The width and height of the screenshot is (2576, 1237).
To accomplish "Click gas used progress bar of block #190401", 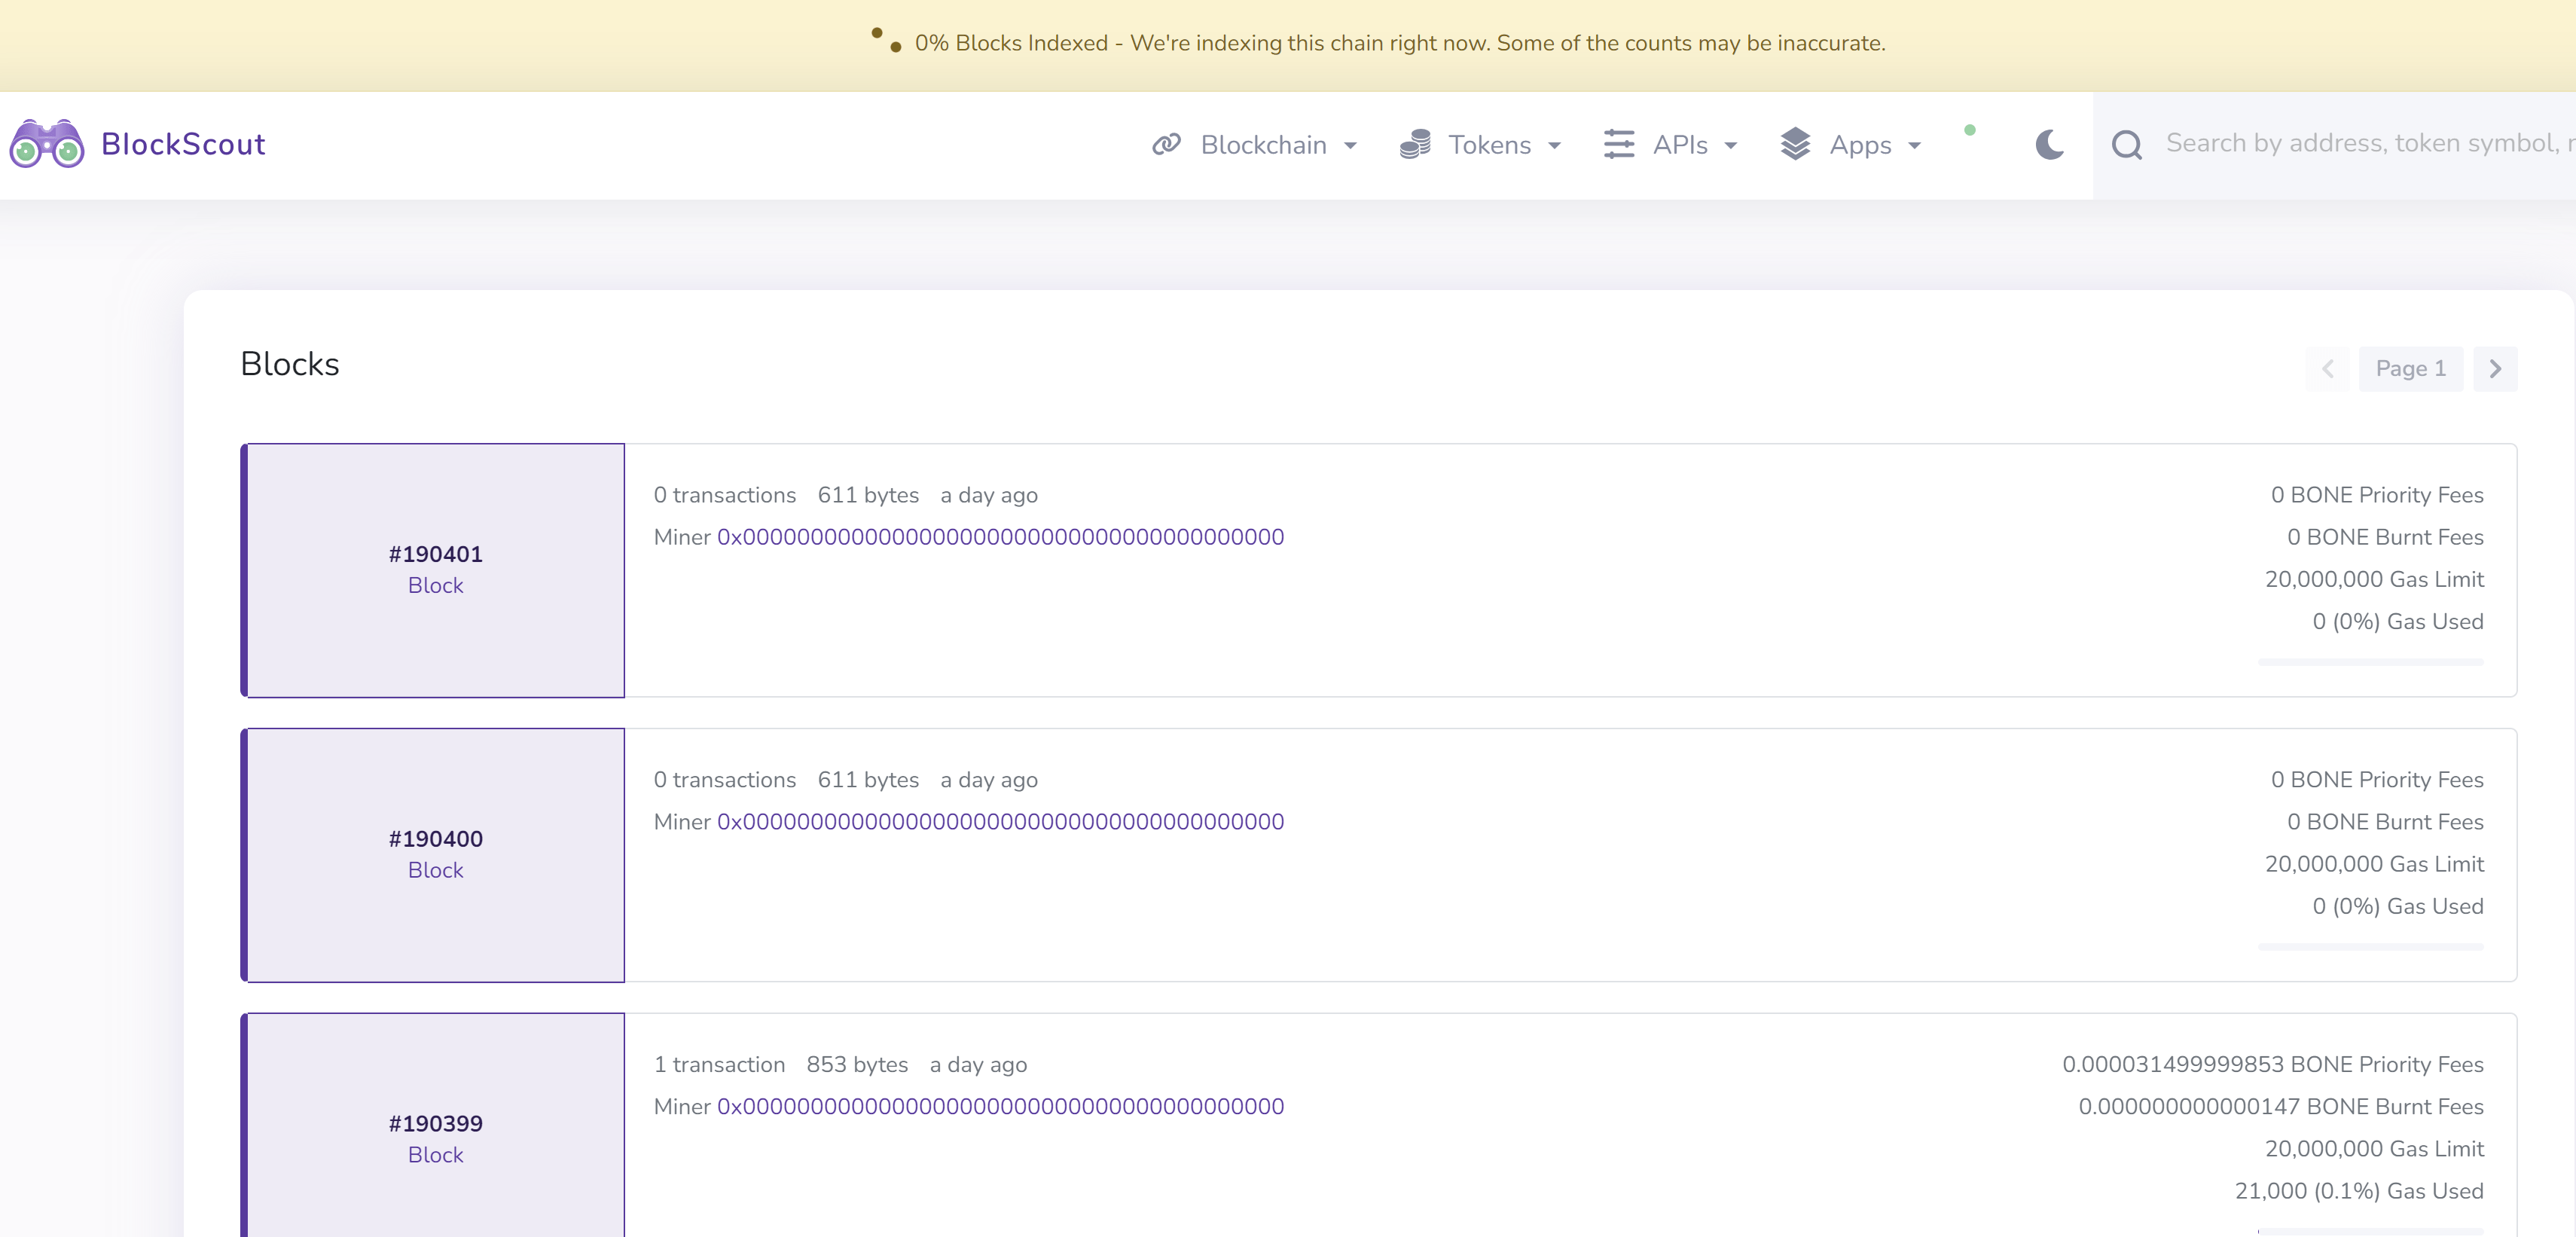I will tap(2370, 662).
